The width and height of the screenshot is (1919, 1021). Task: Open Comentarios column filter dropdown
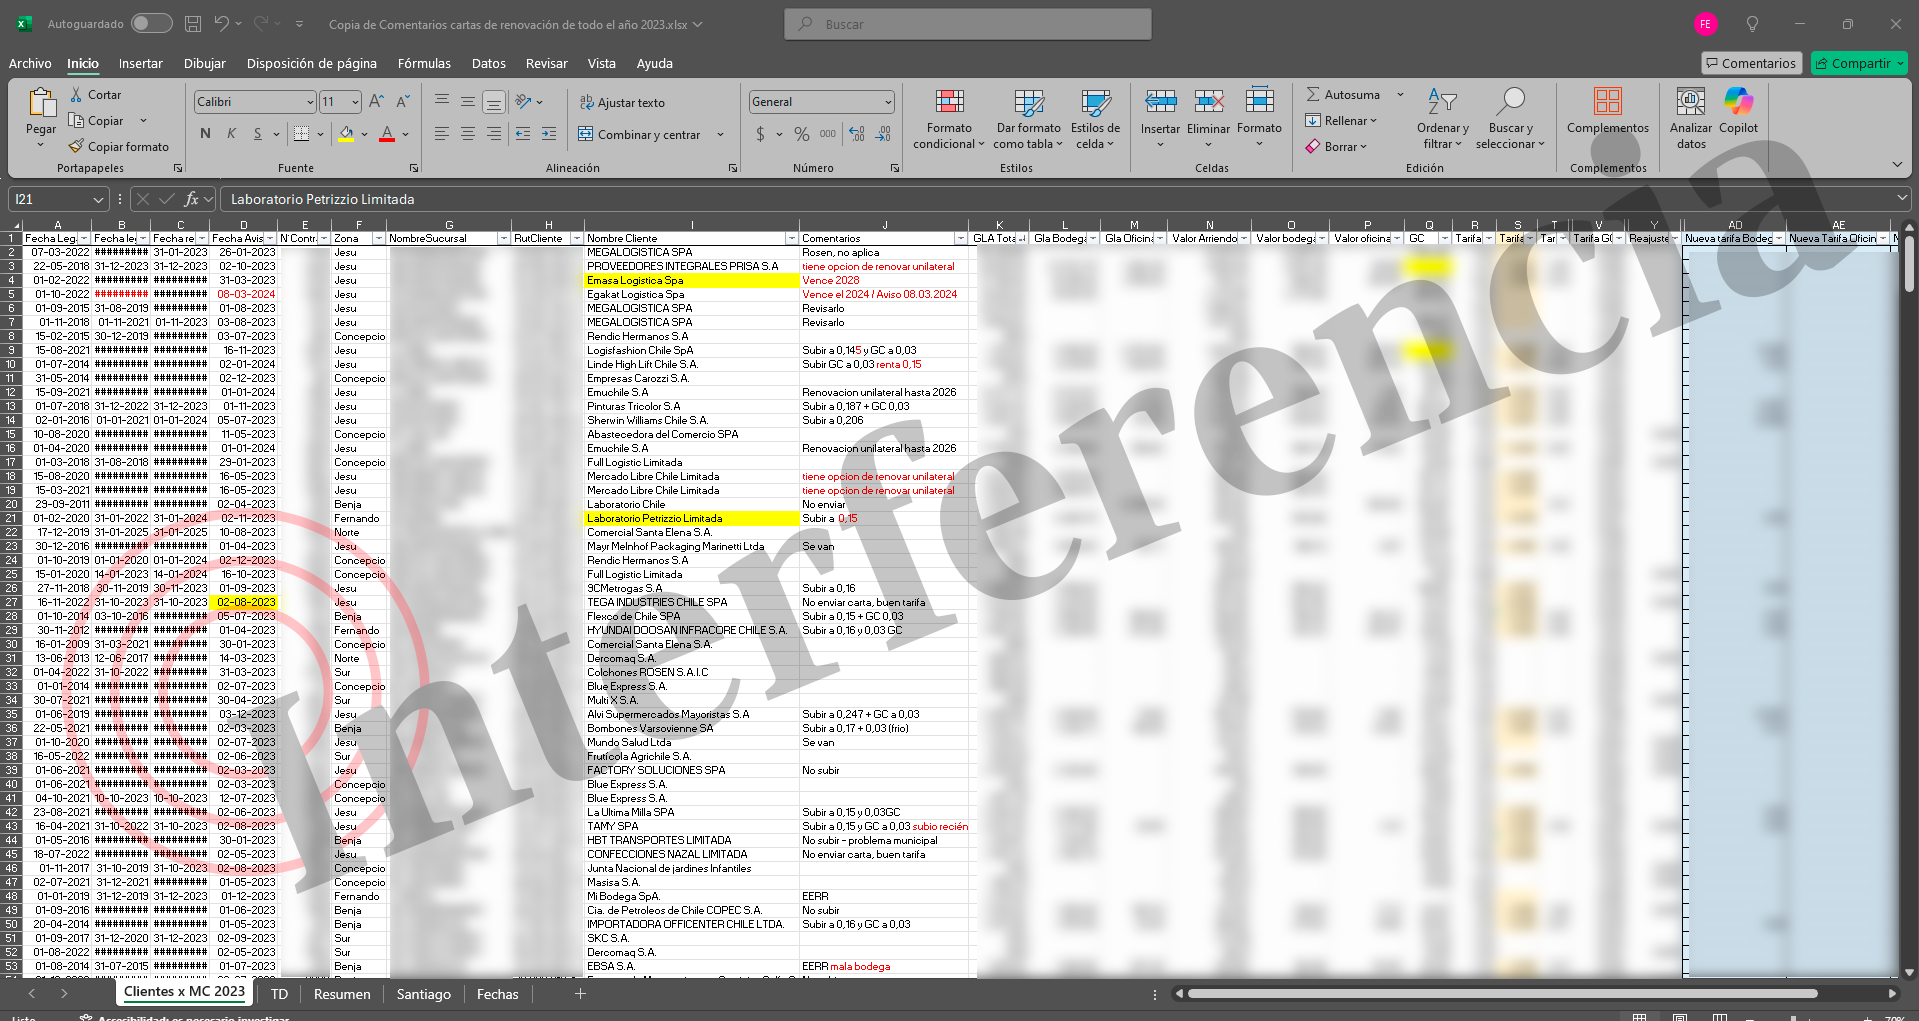tap(960, 238)
